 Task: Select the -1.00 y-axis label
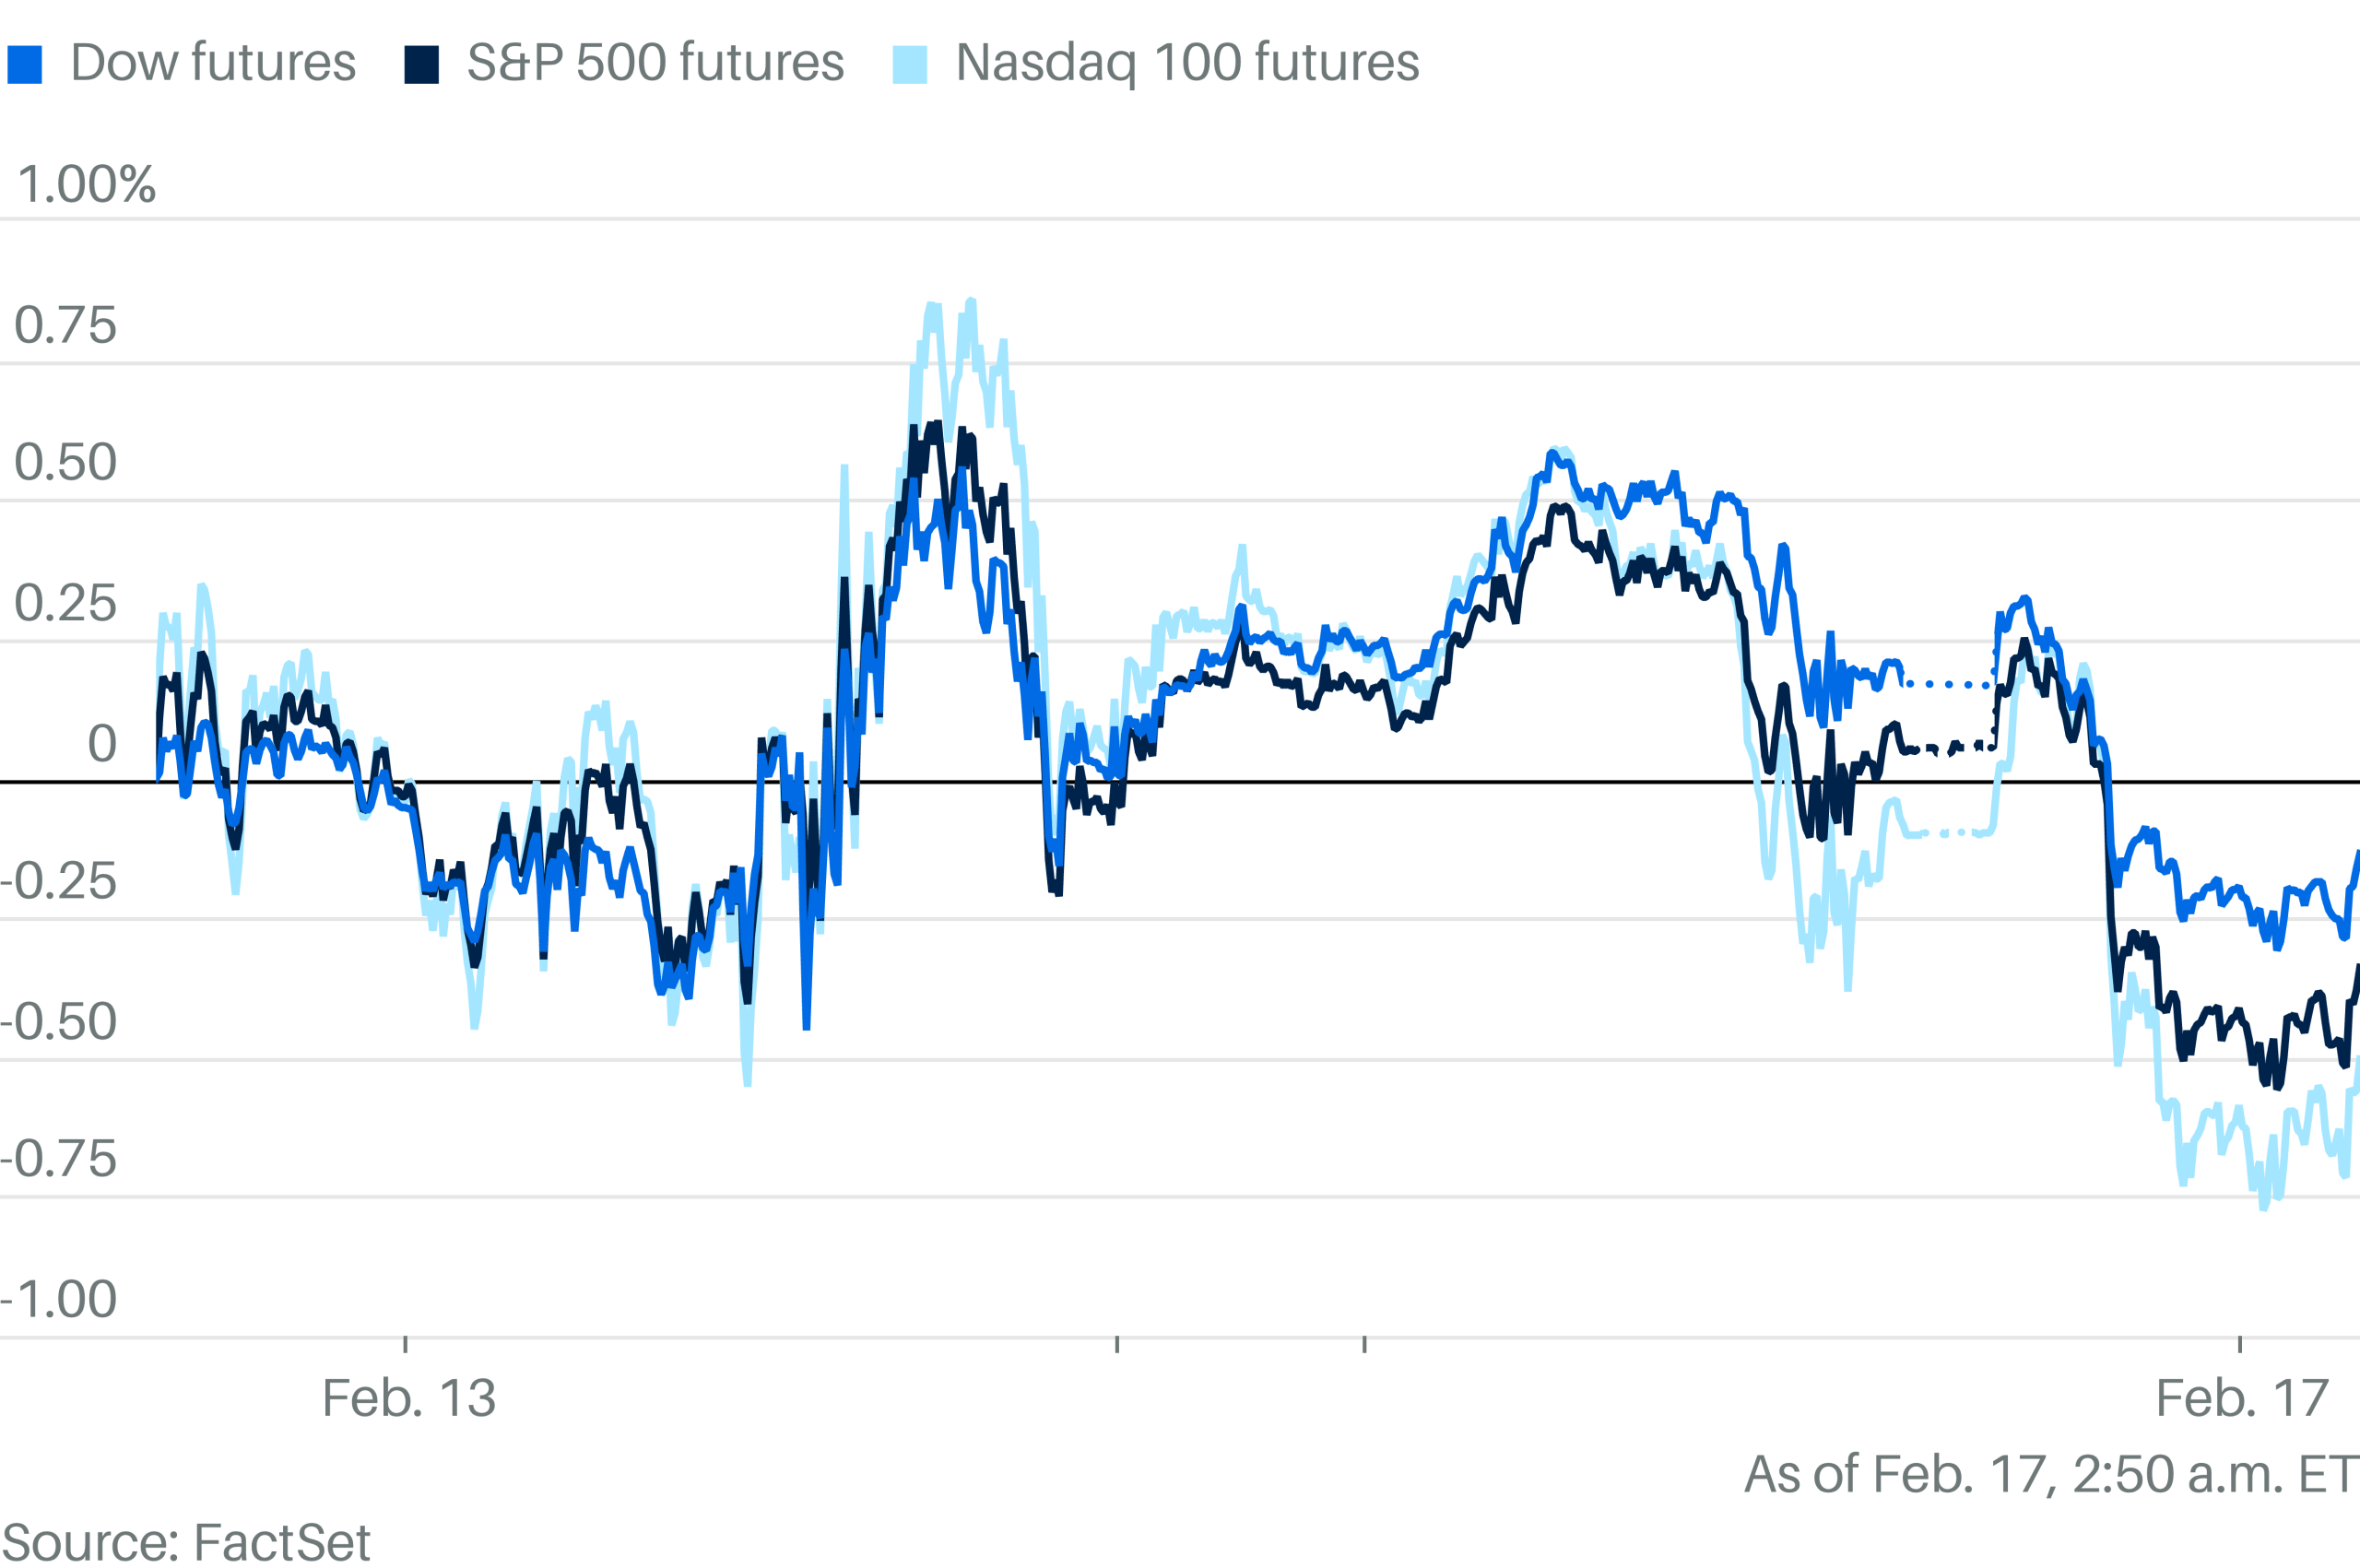(x=59, y=1299)
